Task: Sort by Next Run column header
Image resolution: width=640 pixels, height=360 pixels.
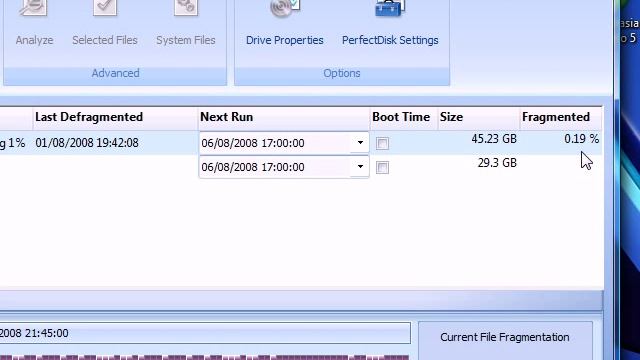Action: point(284,118)
